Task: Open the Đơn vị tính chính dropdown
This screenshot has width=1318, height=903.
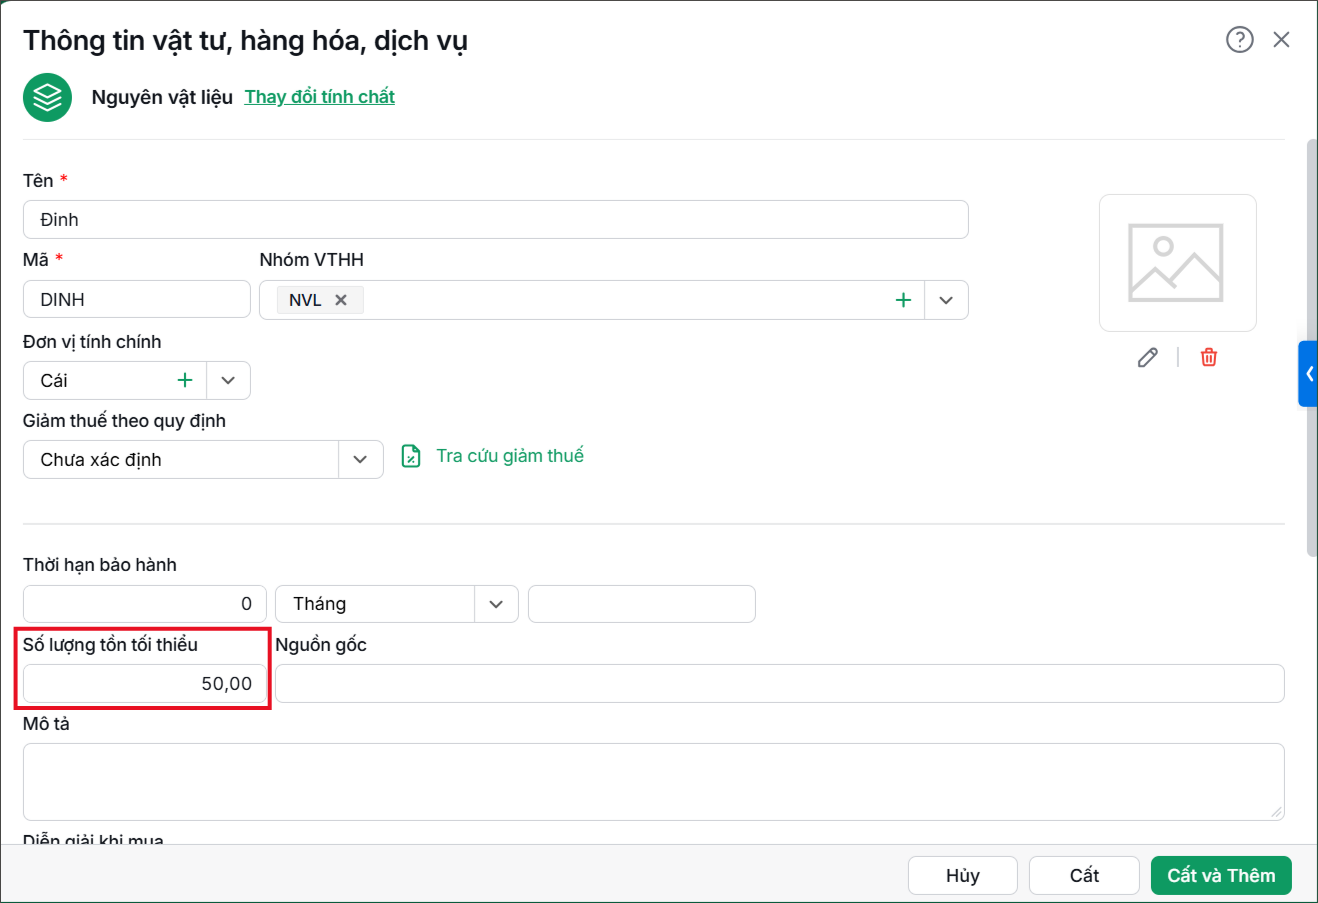Action: click(228, 380)
